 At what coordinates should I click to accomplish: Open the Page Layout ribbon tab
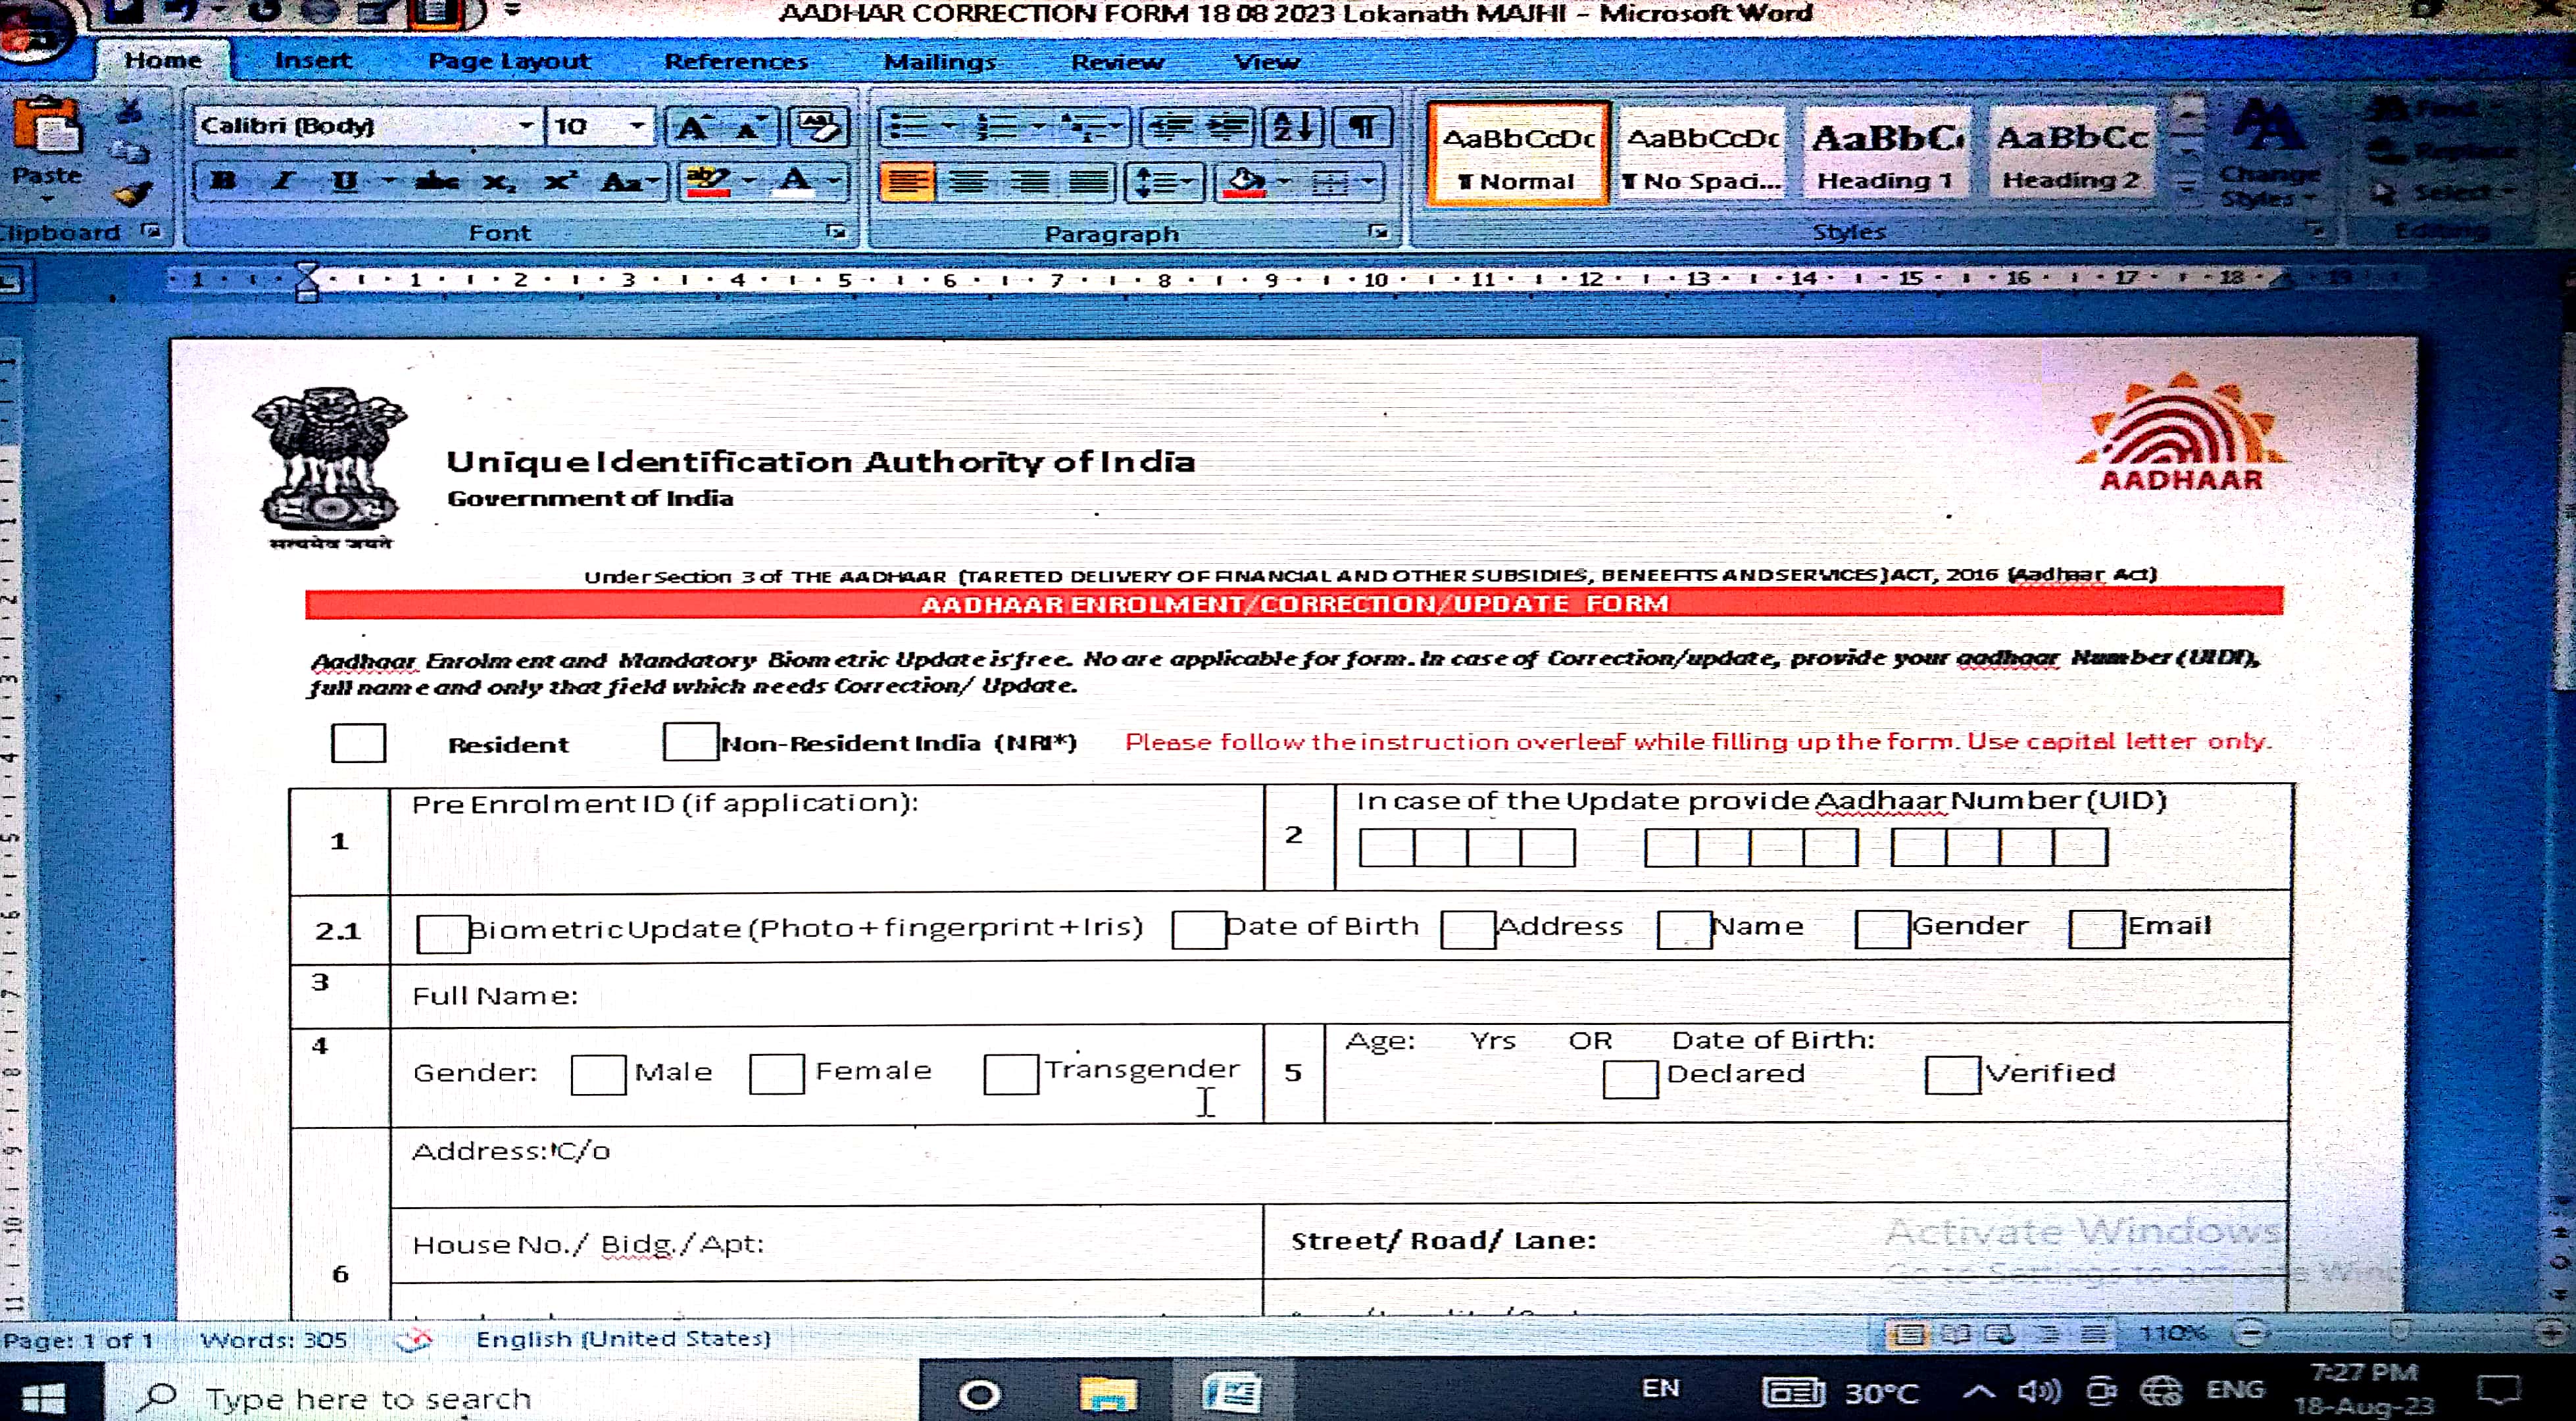click(509, 61)
